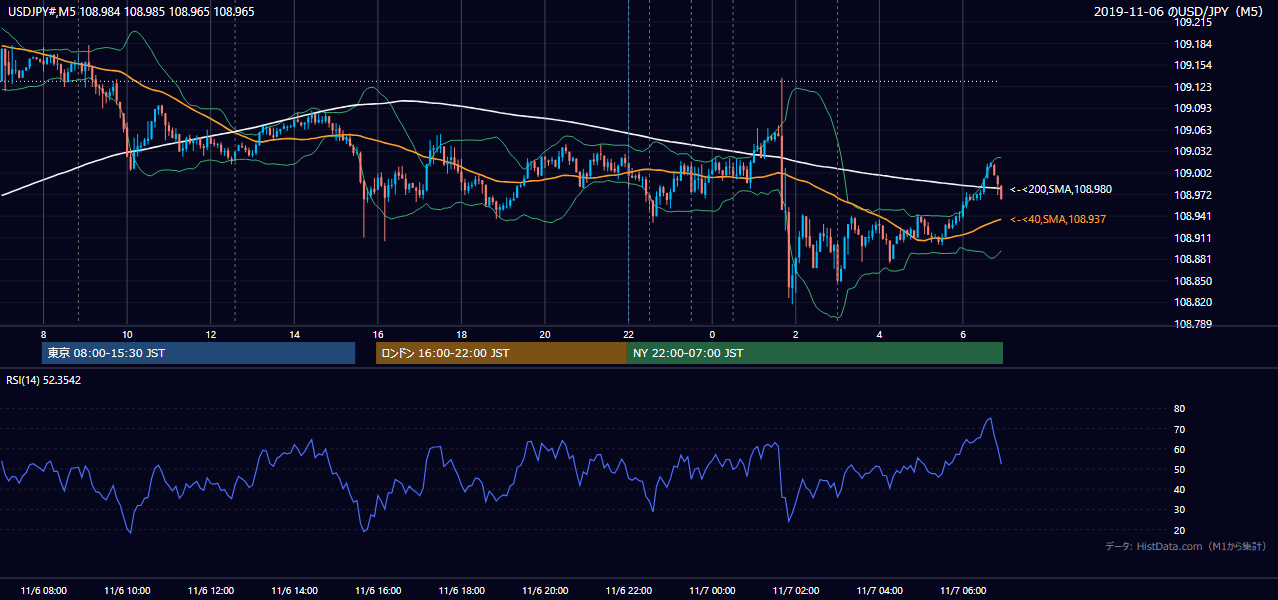Click price axis label 109.154

click(x=1193, y=65)
